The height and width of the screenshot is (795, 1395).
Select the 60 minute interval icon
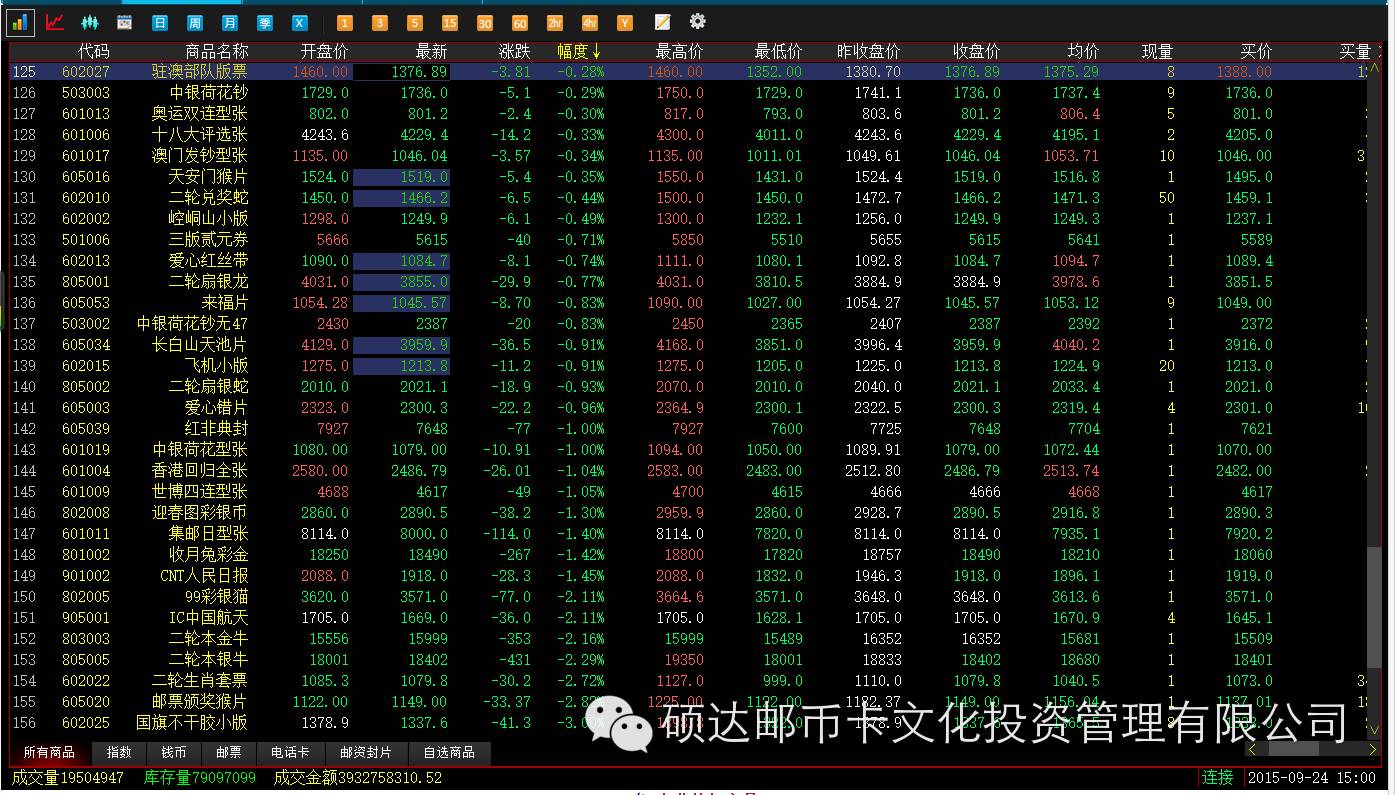coord(520,22)
